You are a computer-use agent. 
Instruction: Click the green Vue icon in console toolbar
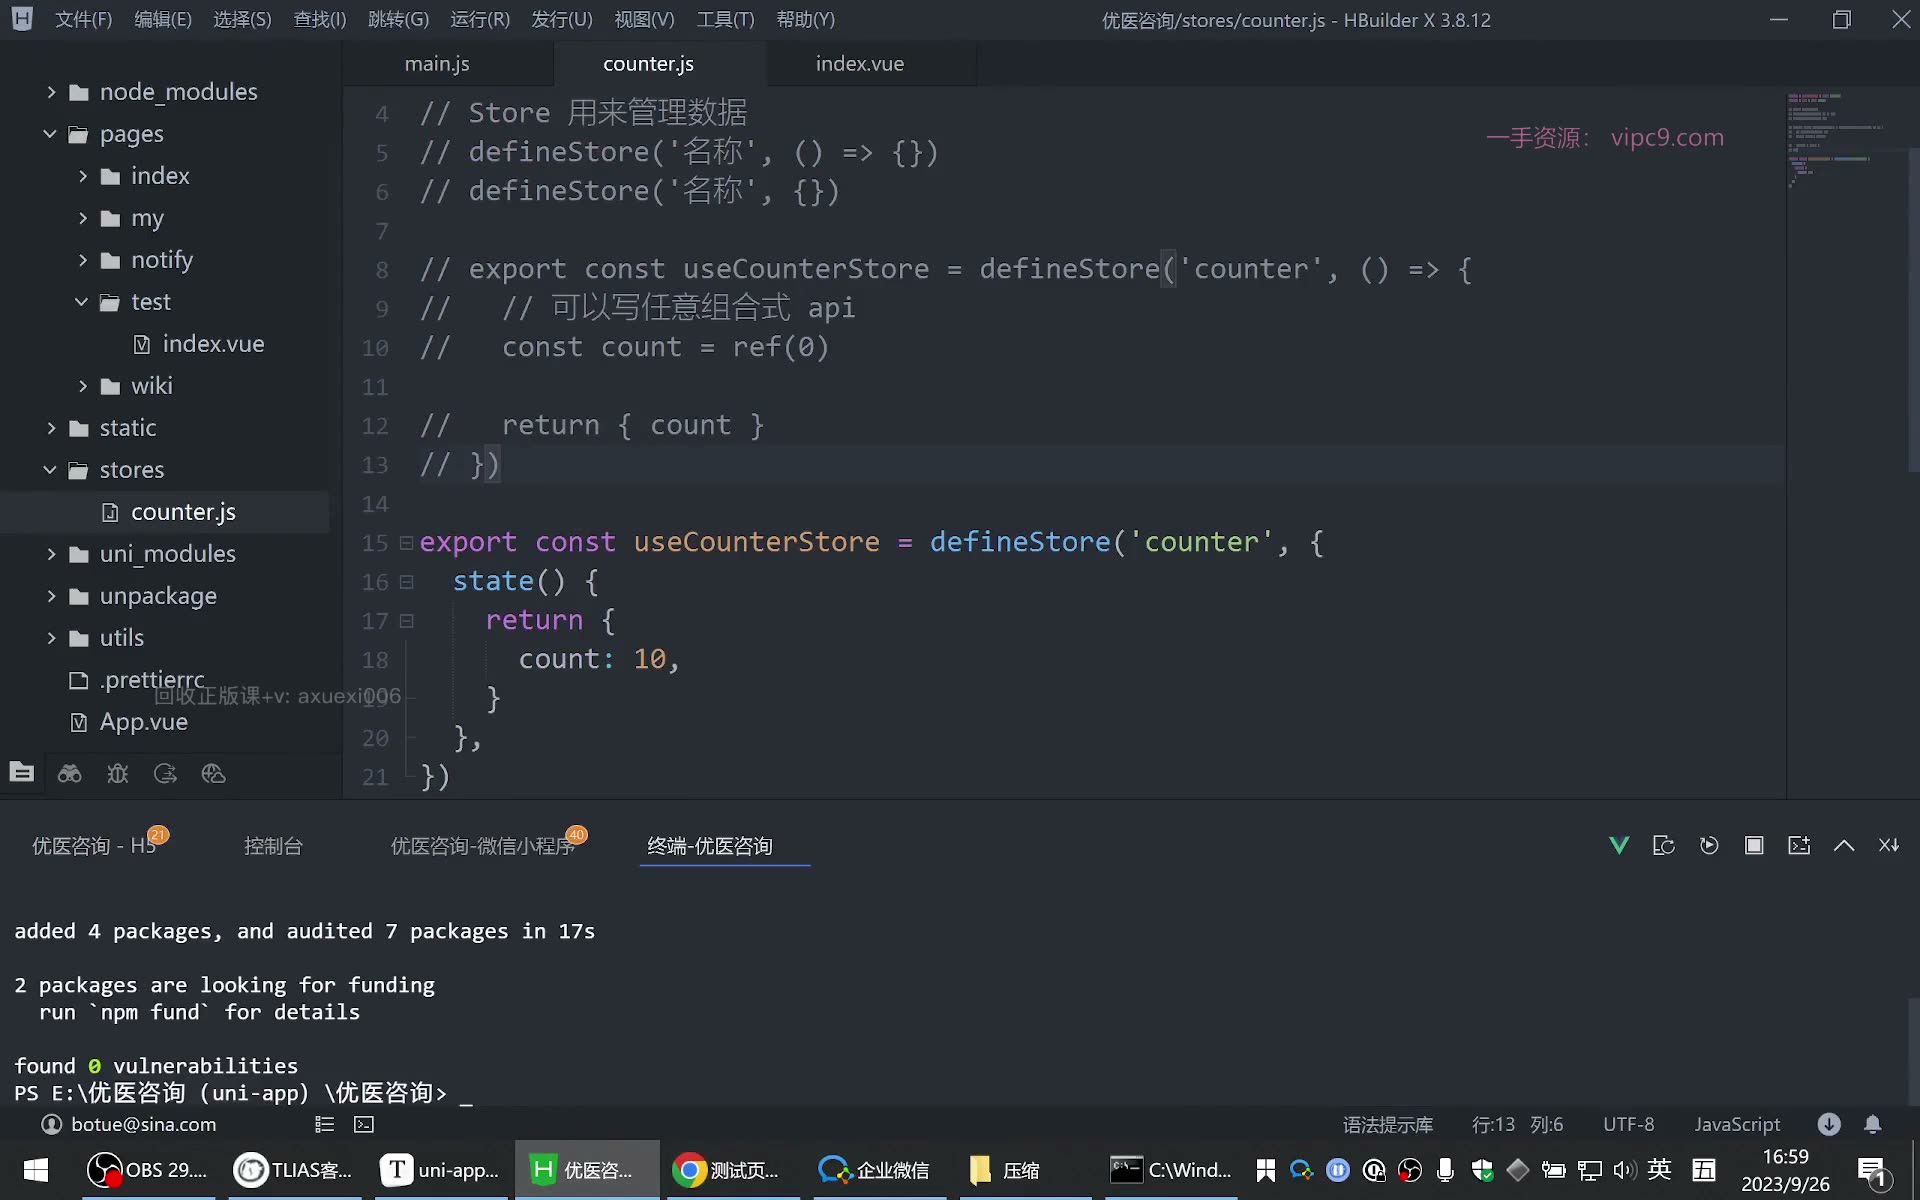pyautogui.click(x=1619, y=846)
